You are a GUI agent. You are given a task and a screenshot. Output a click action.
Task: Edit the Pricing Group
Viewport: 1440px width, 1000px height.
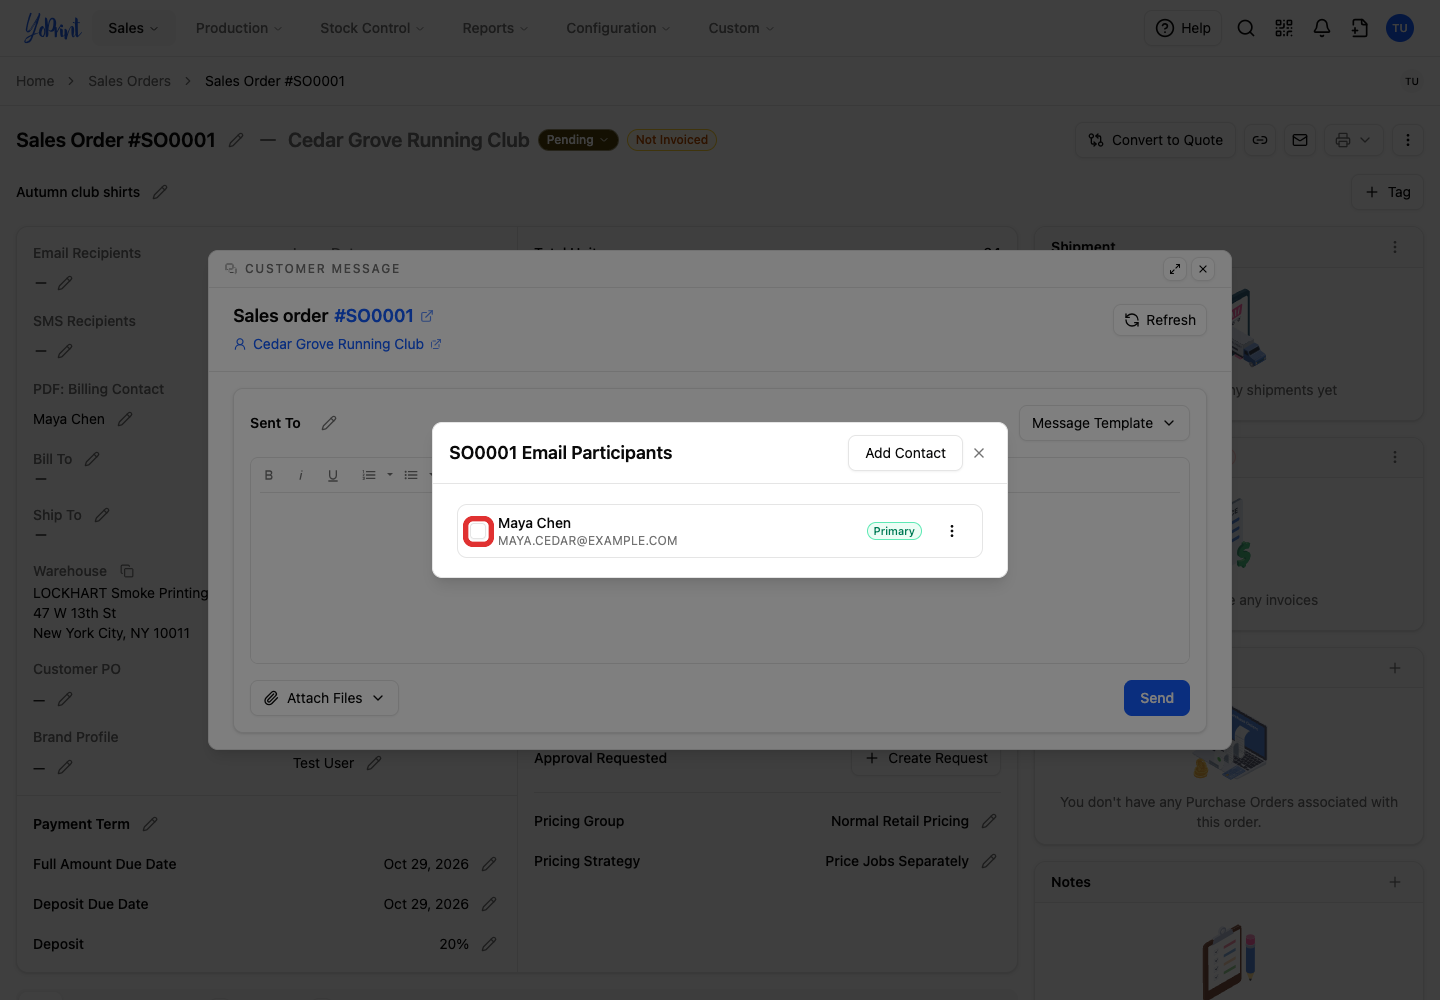(989, 821)
